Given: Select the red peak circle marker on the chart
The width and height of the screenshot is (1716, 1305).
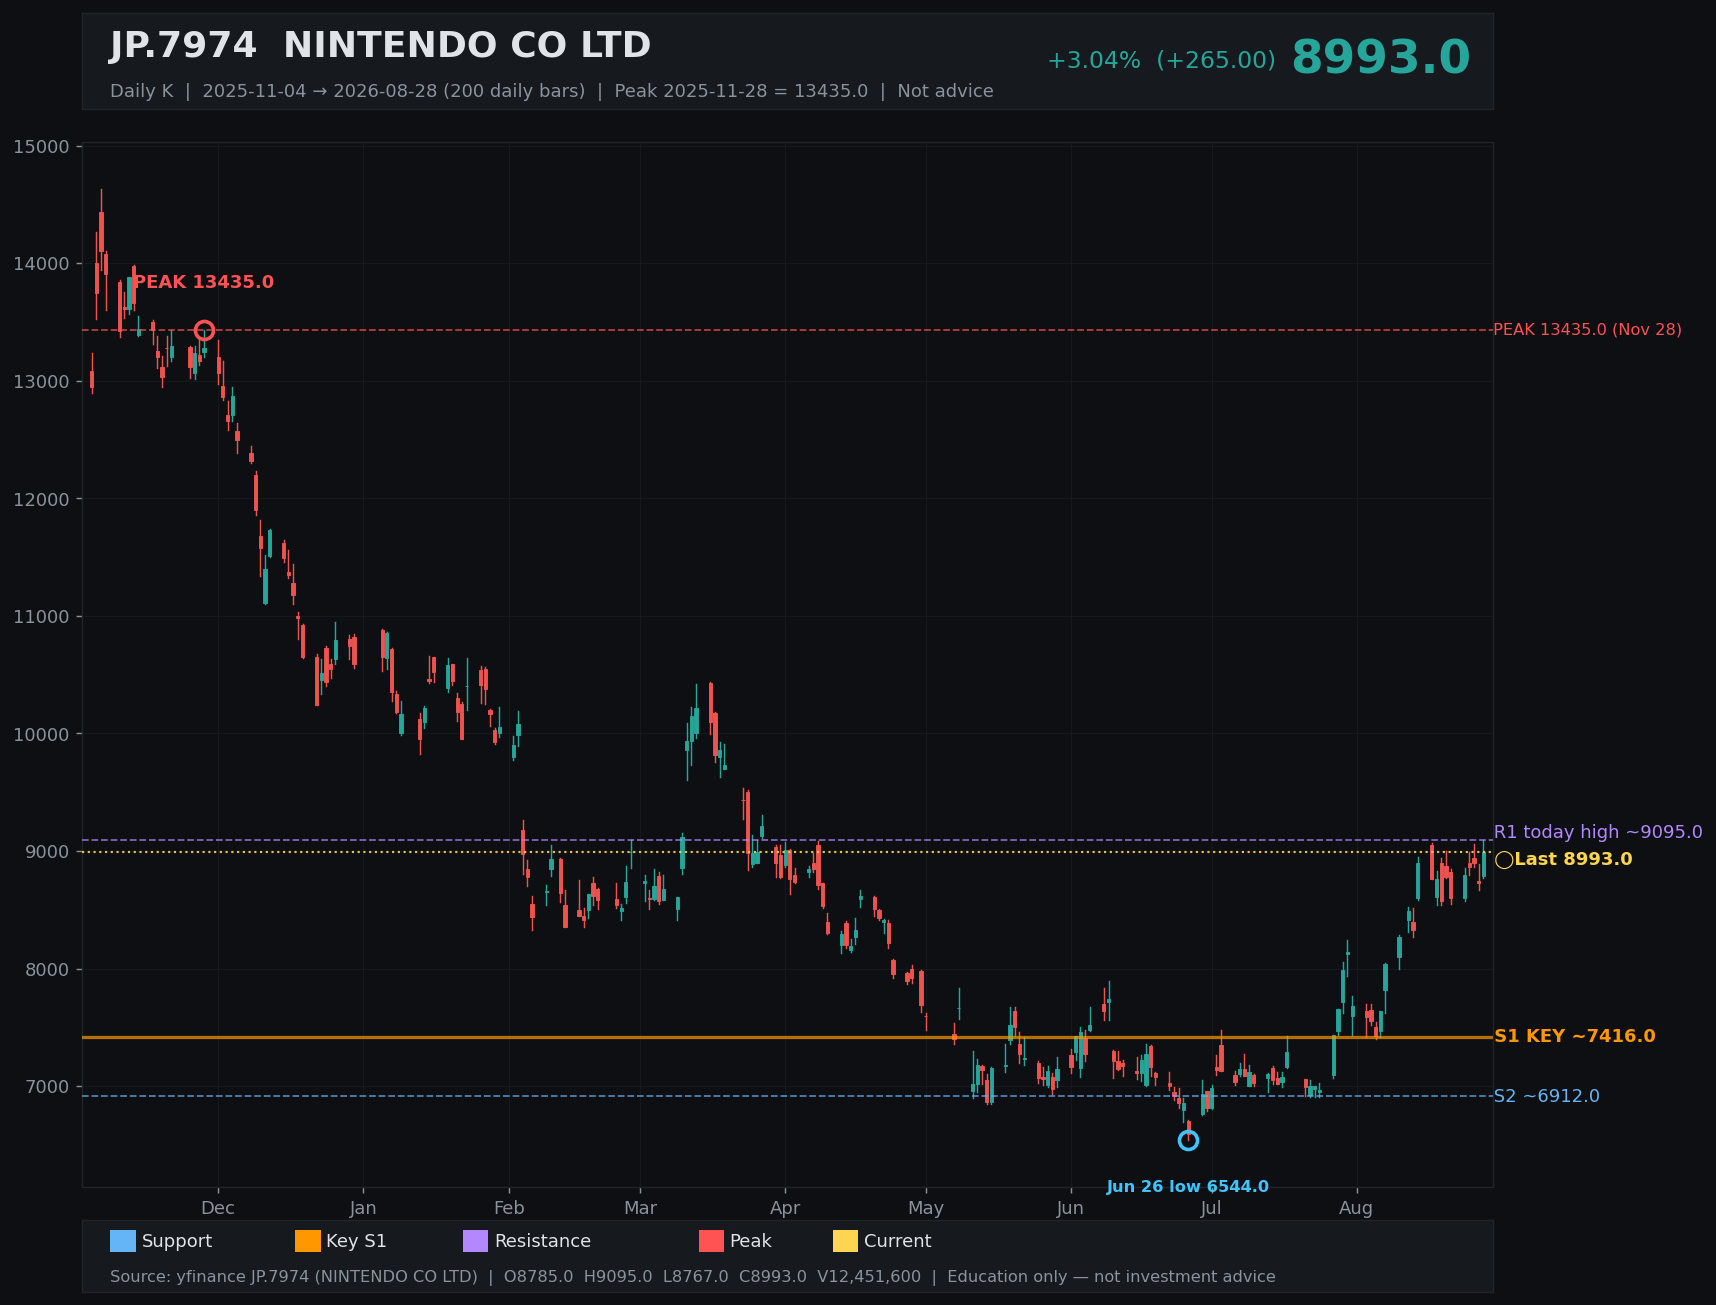Looking at the screenshot, I should click(204, 331).
